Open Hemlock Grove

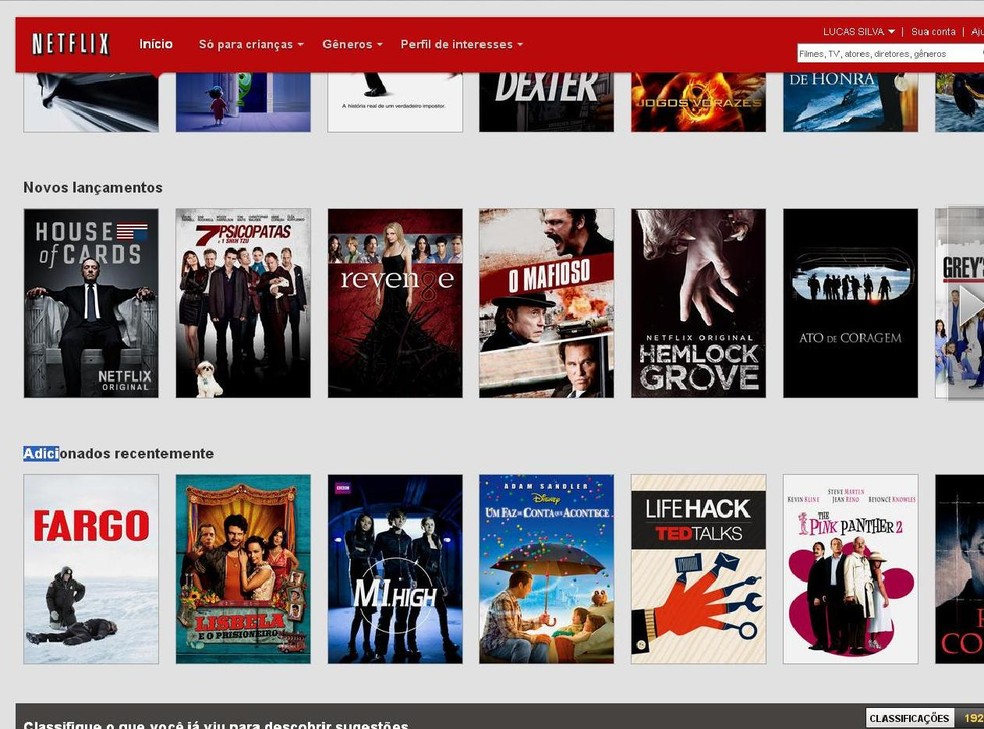pyautogui.click(x=697, y=303)
